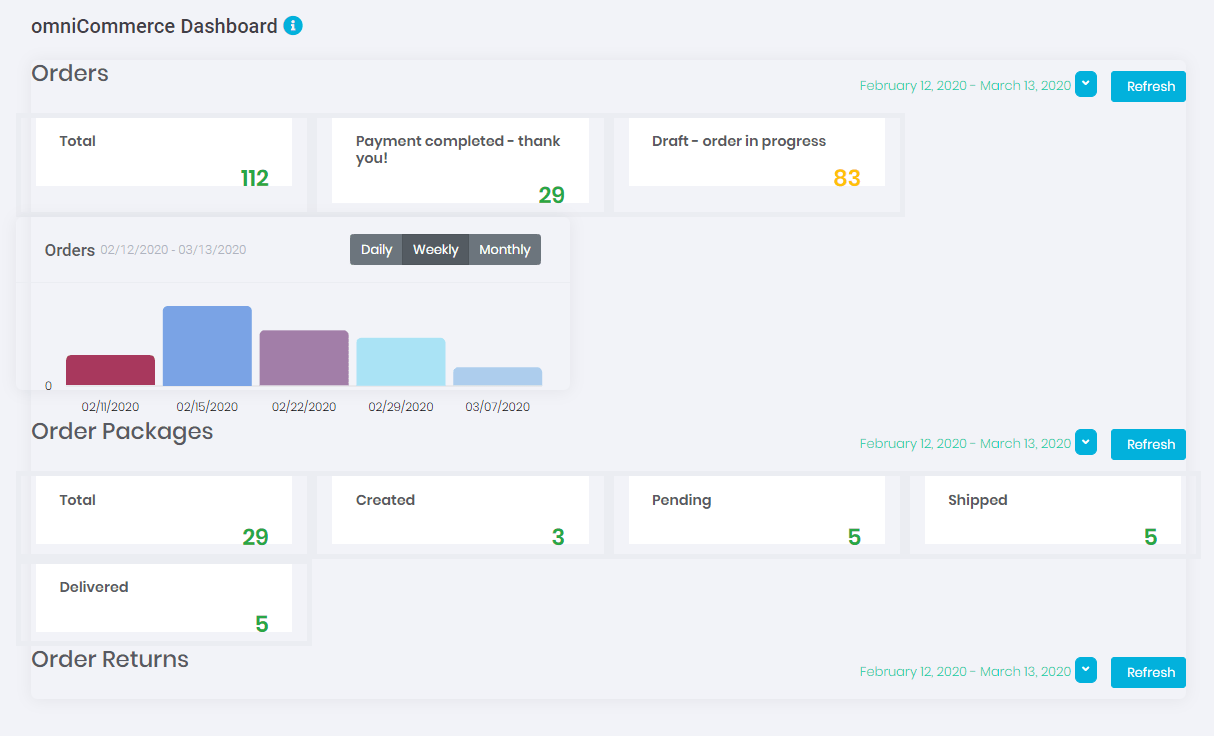
Task: Switch the Orders chart to Daily
Action: tap(376, 249)
